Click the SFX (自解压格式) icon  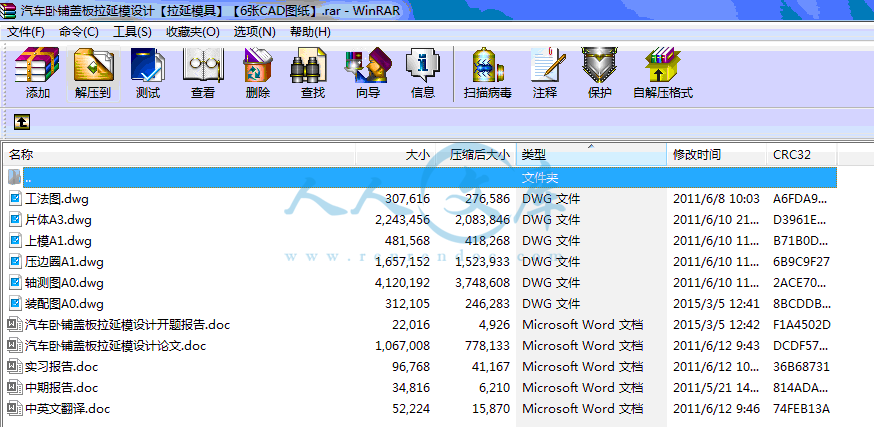(663, 65)
